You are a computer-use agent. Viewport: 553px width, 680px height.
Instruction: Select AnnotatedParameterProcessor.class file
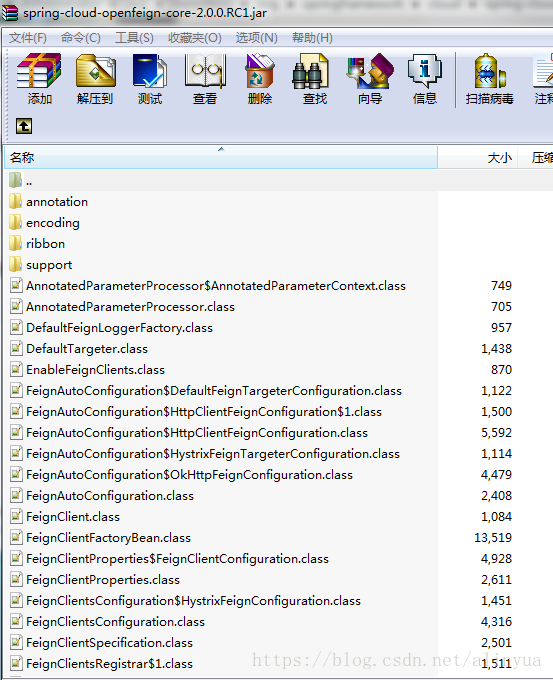pos(131,307)
